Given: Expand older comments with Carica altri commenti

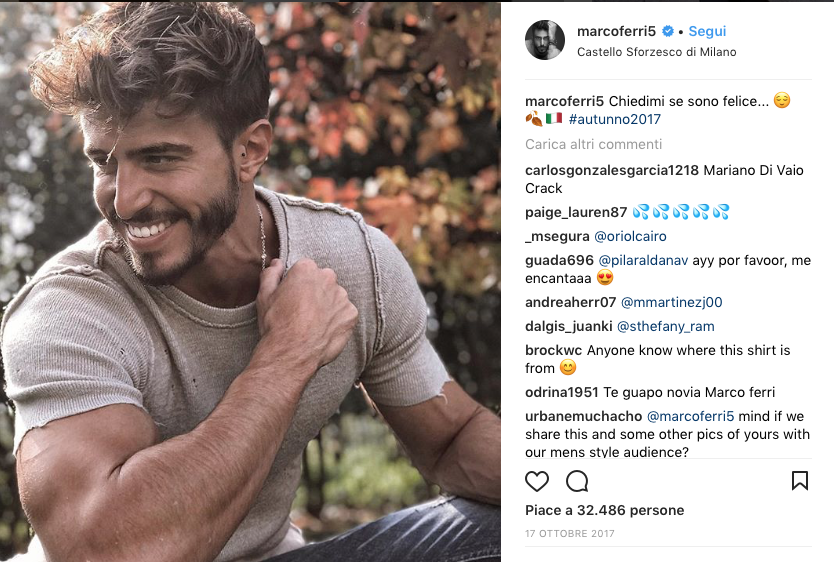Looking at the screenshot, I should (593, 144).
